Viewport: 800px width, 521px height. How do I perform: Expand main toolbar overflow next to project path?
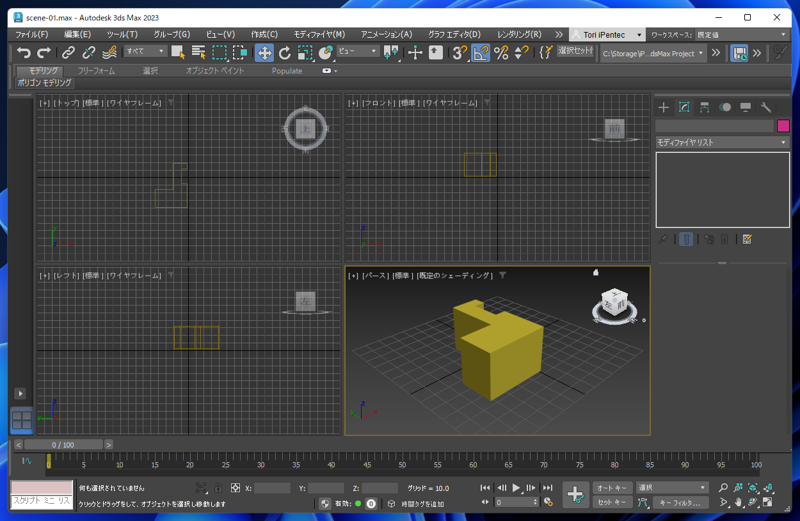[x=716, y=53]
